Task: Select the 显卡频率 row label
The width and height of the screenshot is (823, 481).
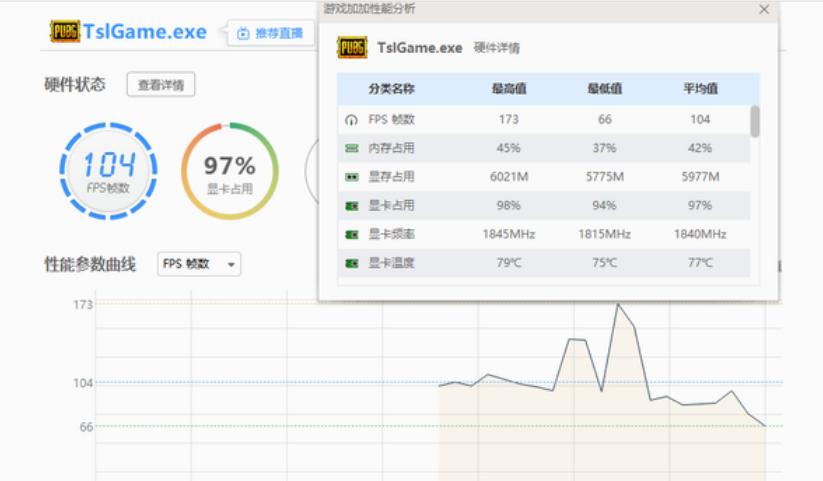Action: point(392,234)
